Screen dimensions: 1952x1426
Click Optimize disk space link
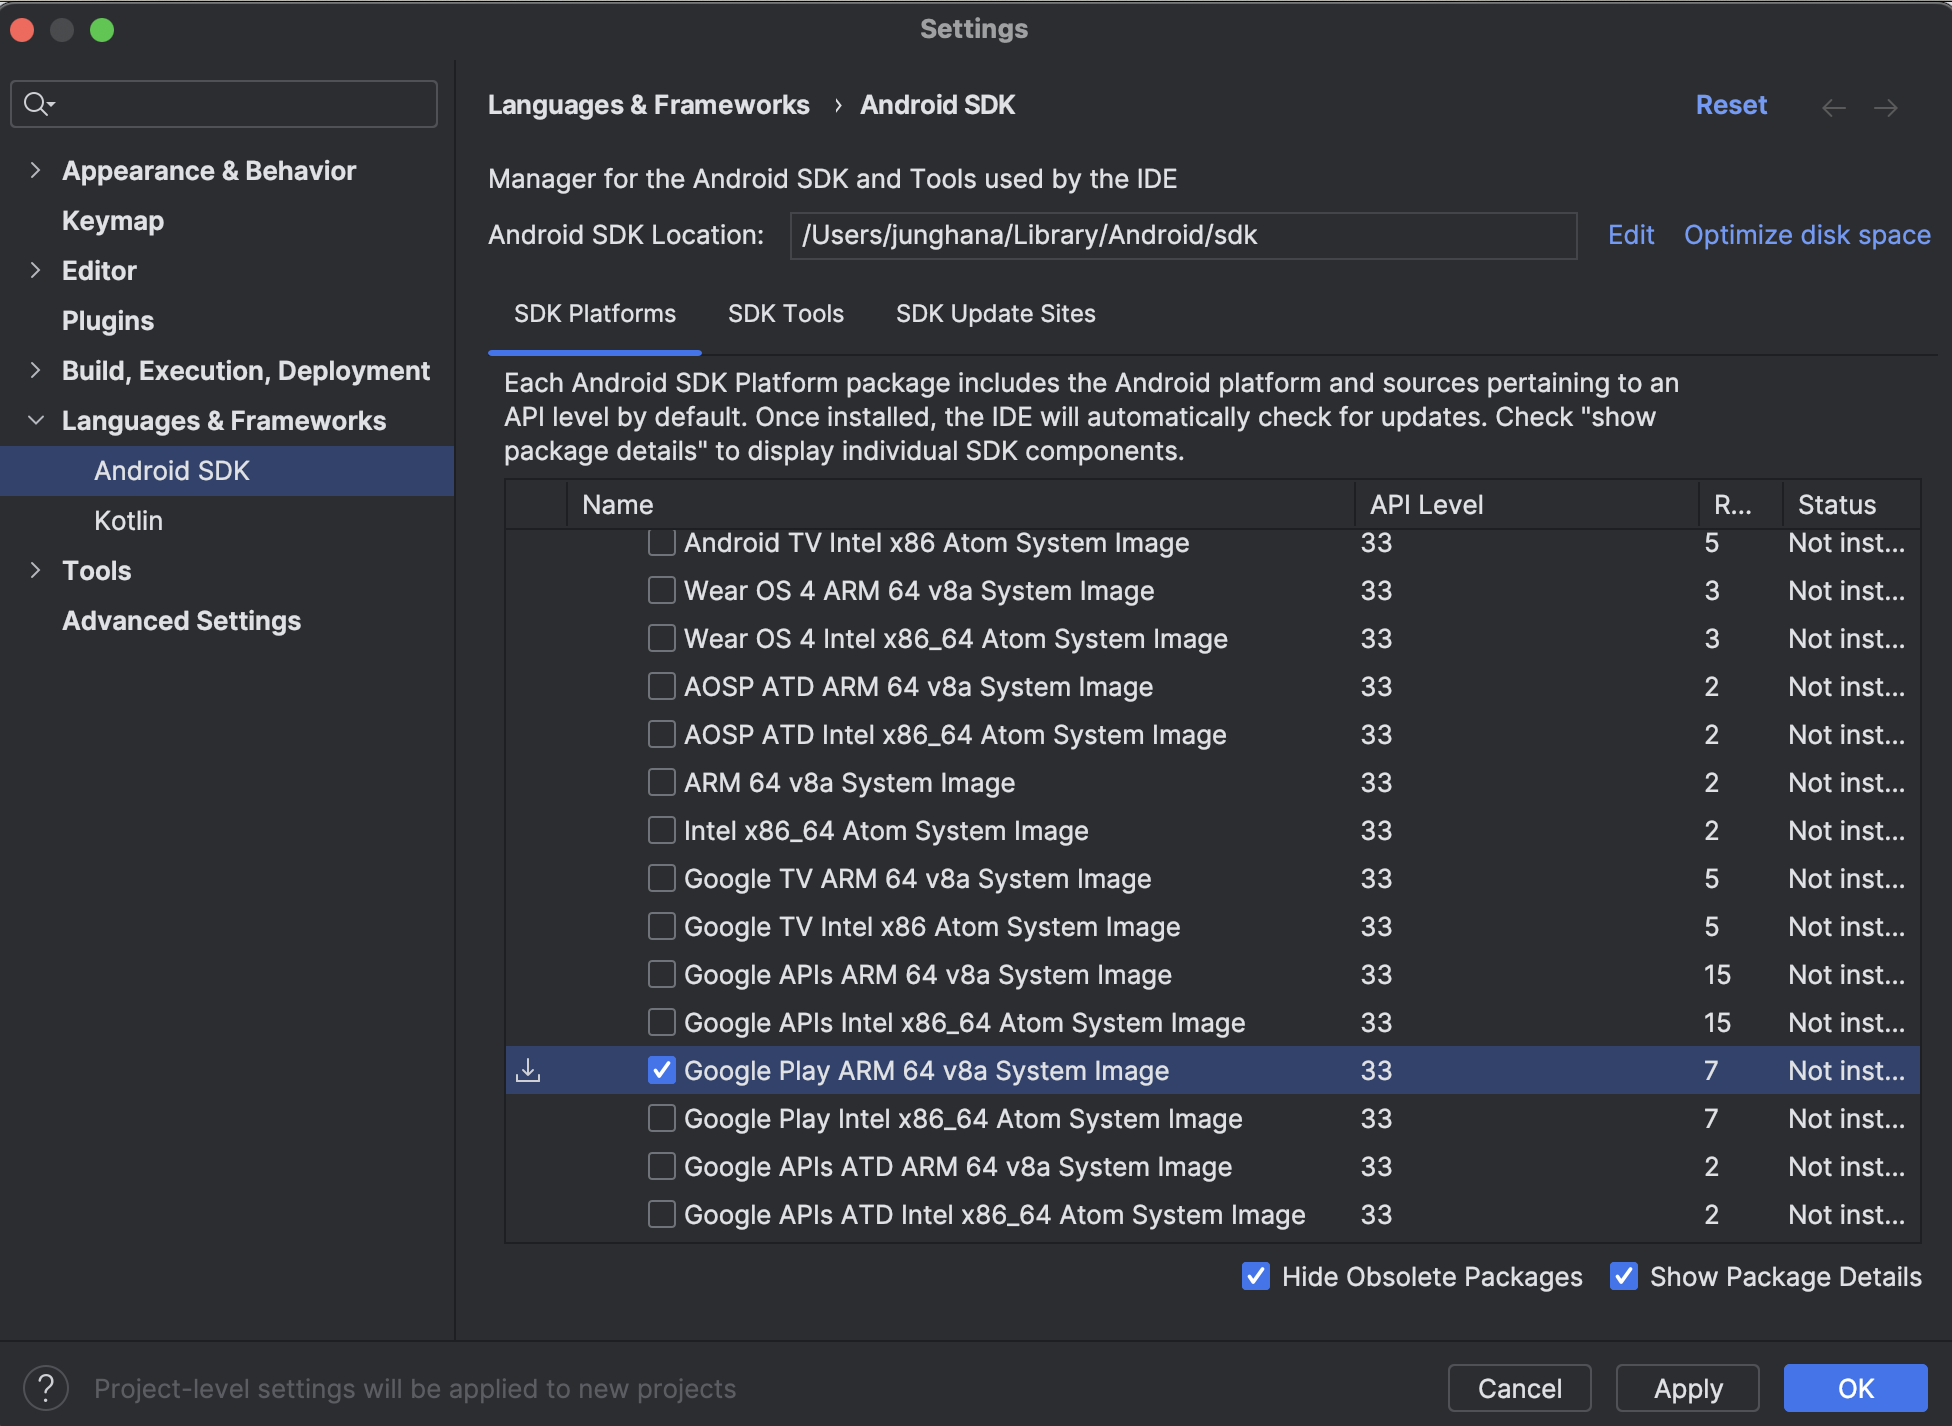point(1807,235)
